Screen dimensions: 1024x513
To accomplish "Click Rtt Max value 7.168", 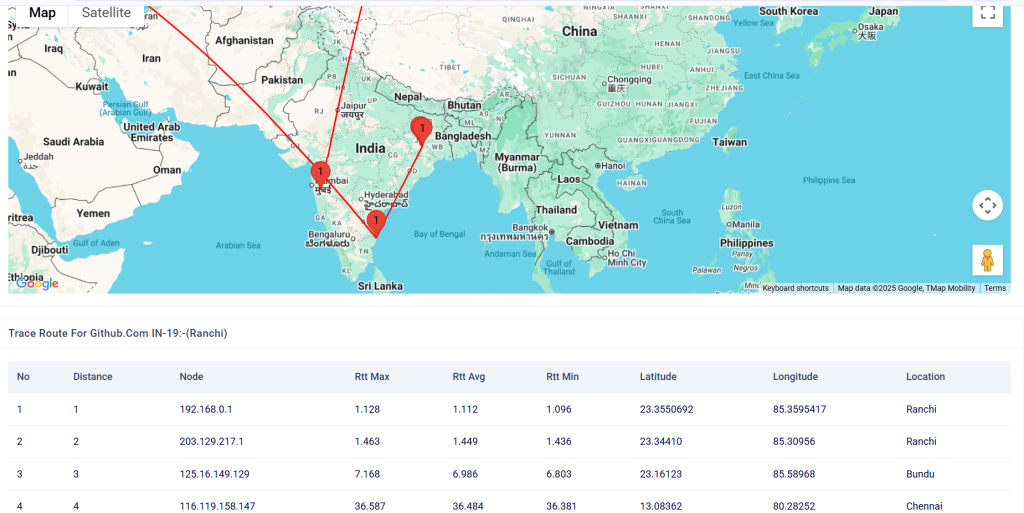I will (367, 474).
